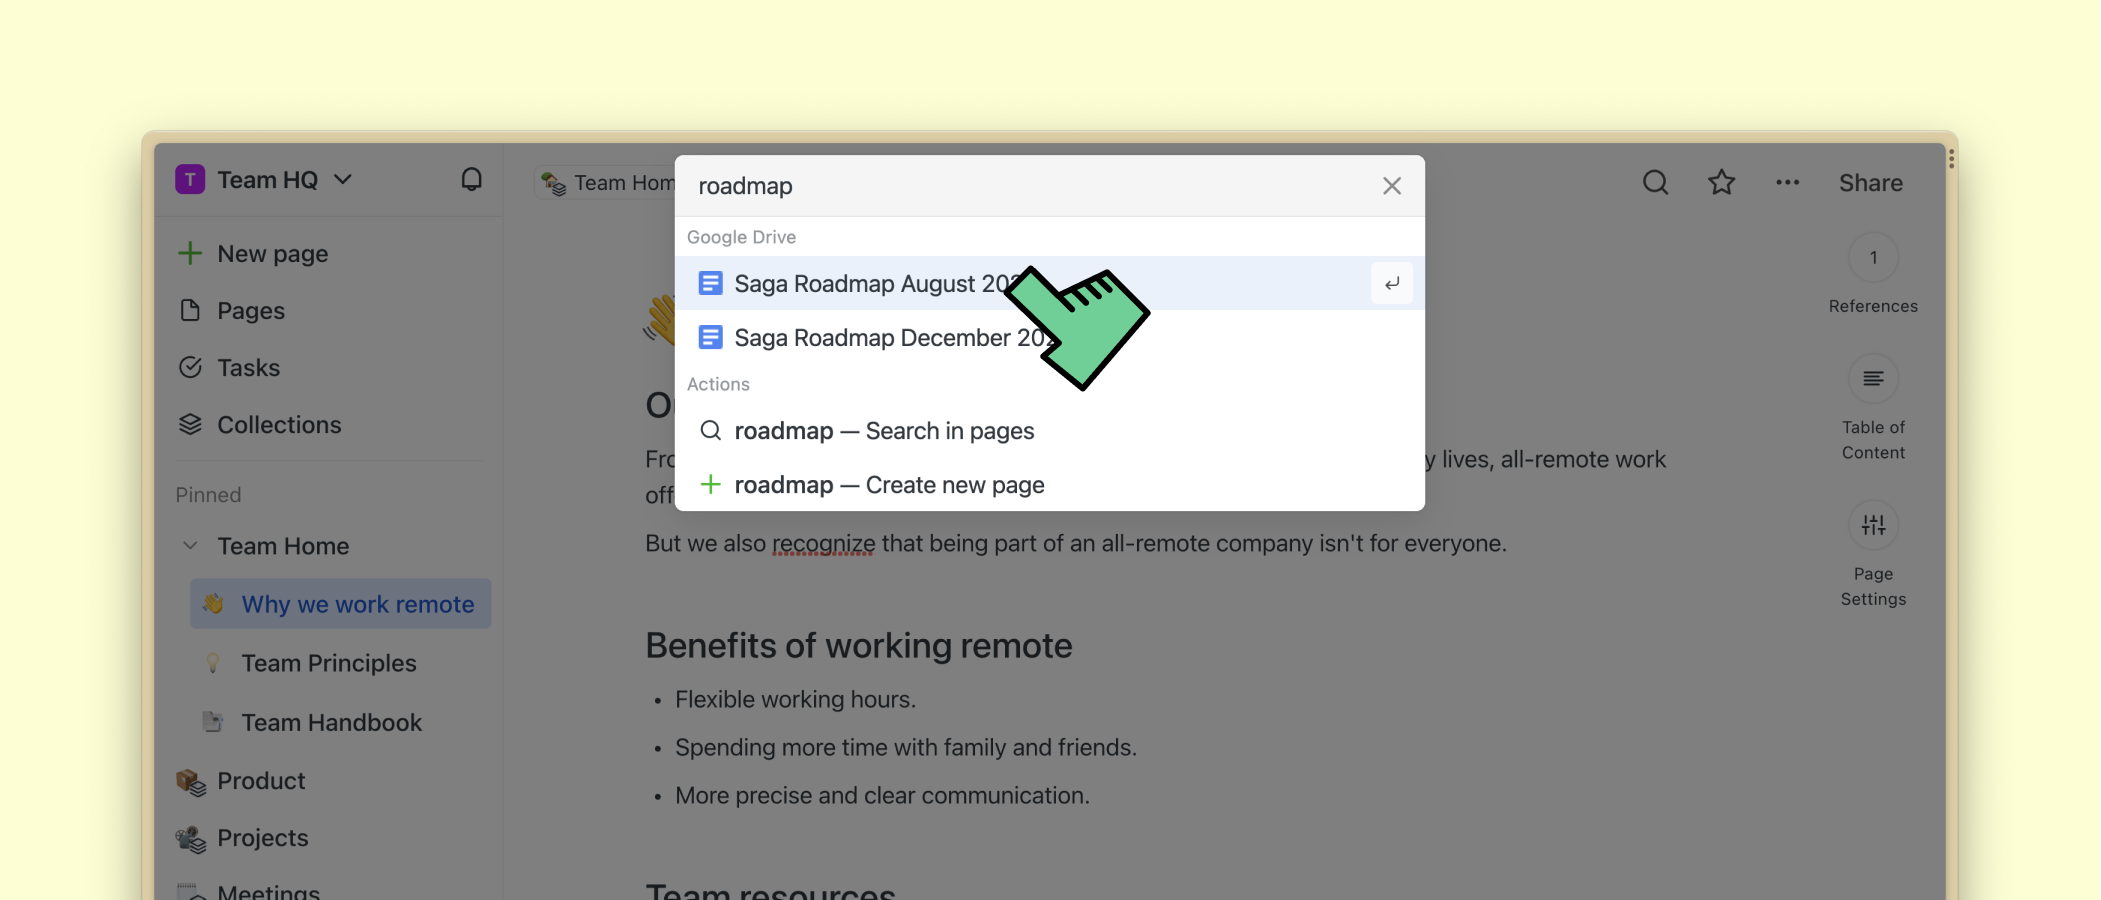The width and height of the screenshot is (2101, 900).
Task: Show the page References counter
Action: click(1873, 258)
